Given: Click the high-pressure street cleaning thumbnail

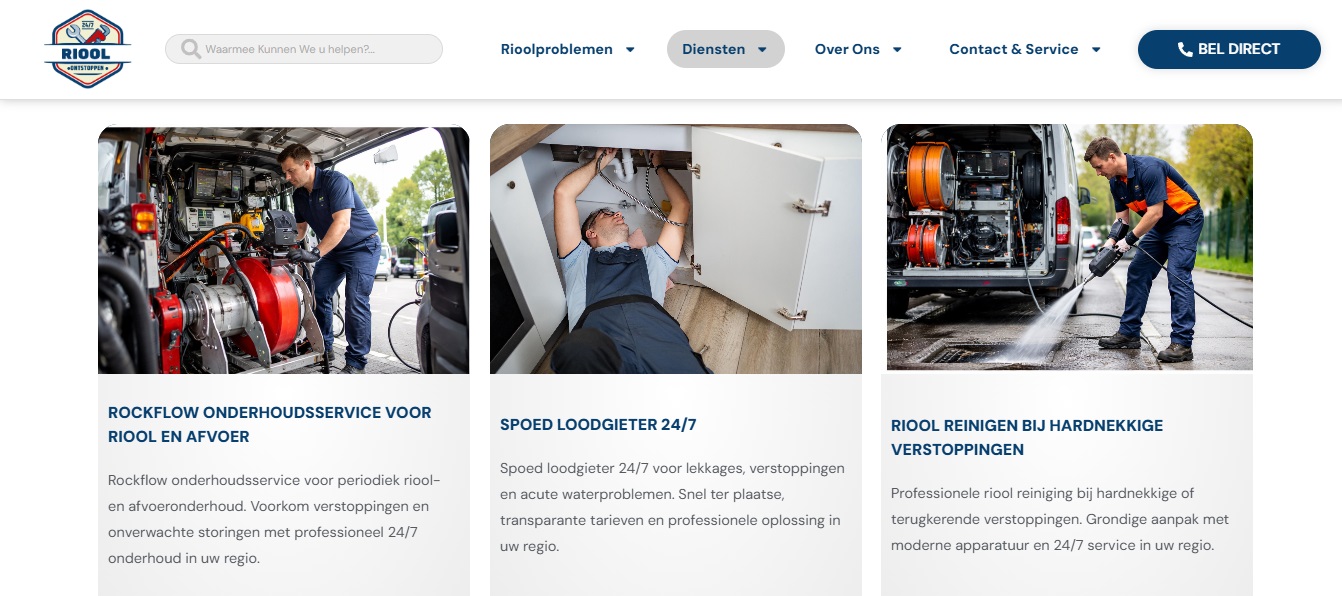Looking at the screenshot, I should pyautogui.click(x=1069, y=247).
